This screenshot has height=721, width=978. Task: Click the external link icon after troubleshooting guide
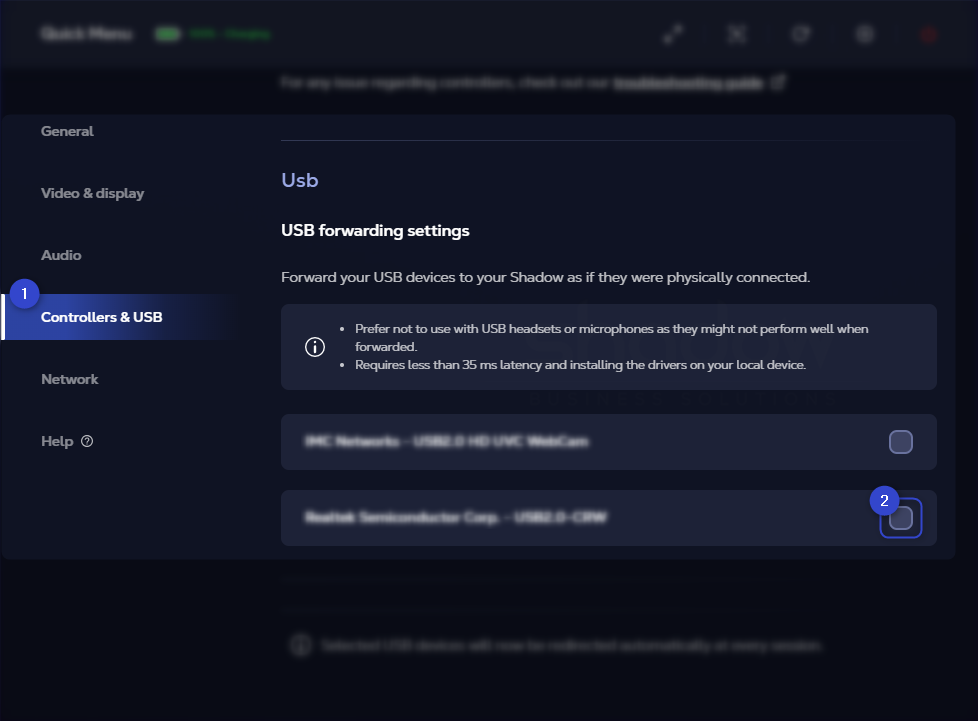(778, 84)
